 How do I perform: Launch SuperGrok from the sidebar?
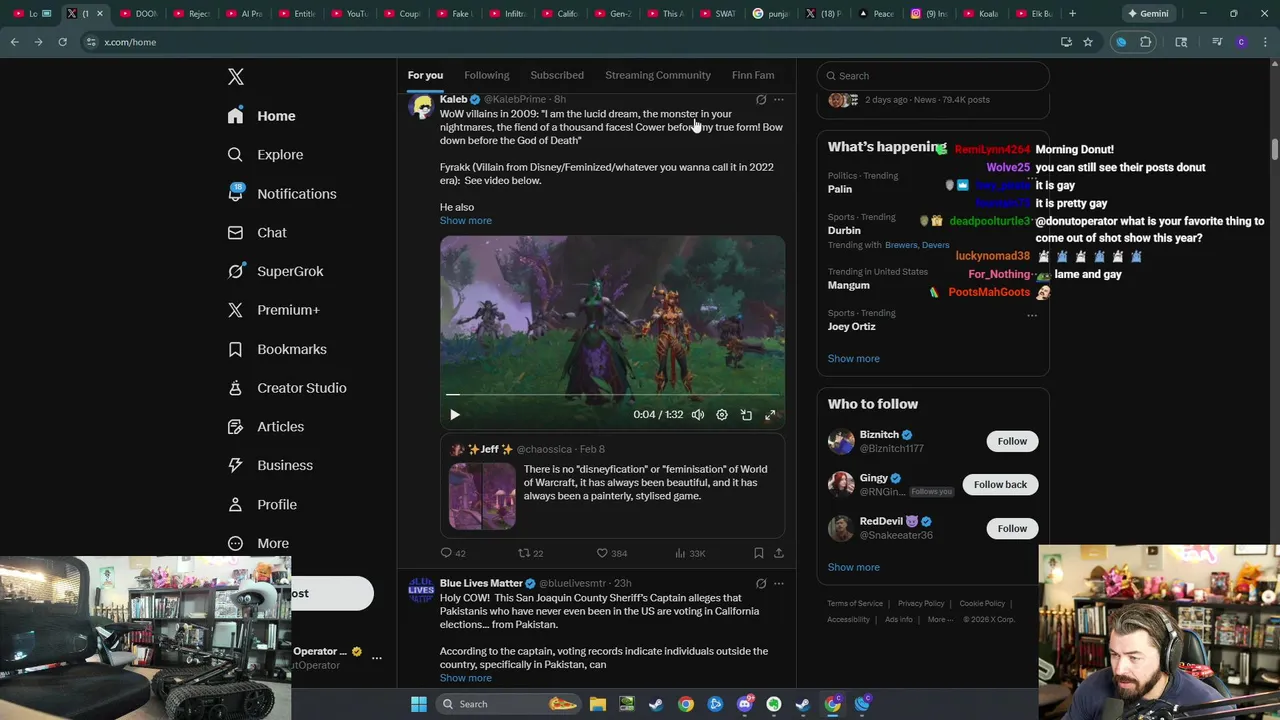(275, 271)
